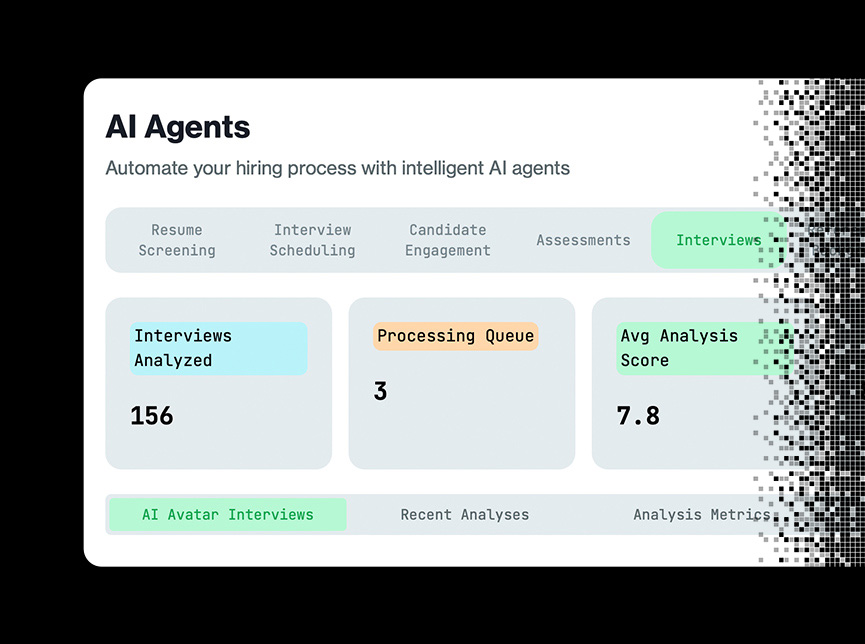Click the processing queue count 3
The height and width of the screenshot is (644, 865).
pyautogui.click(x=380, y=391)
